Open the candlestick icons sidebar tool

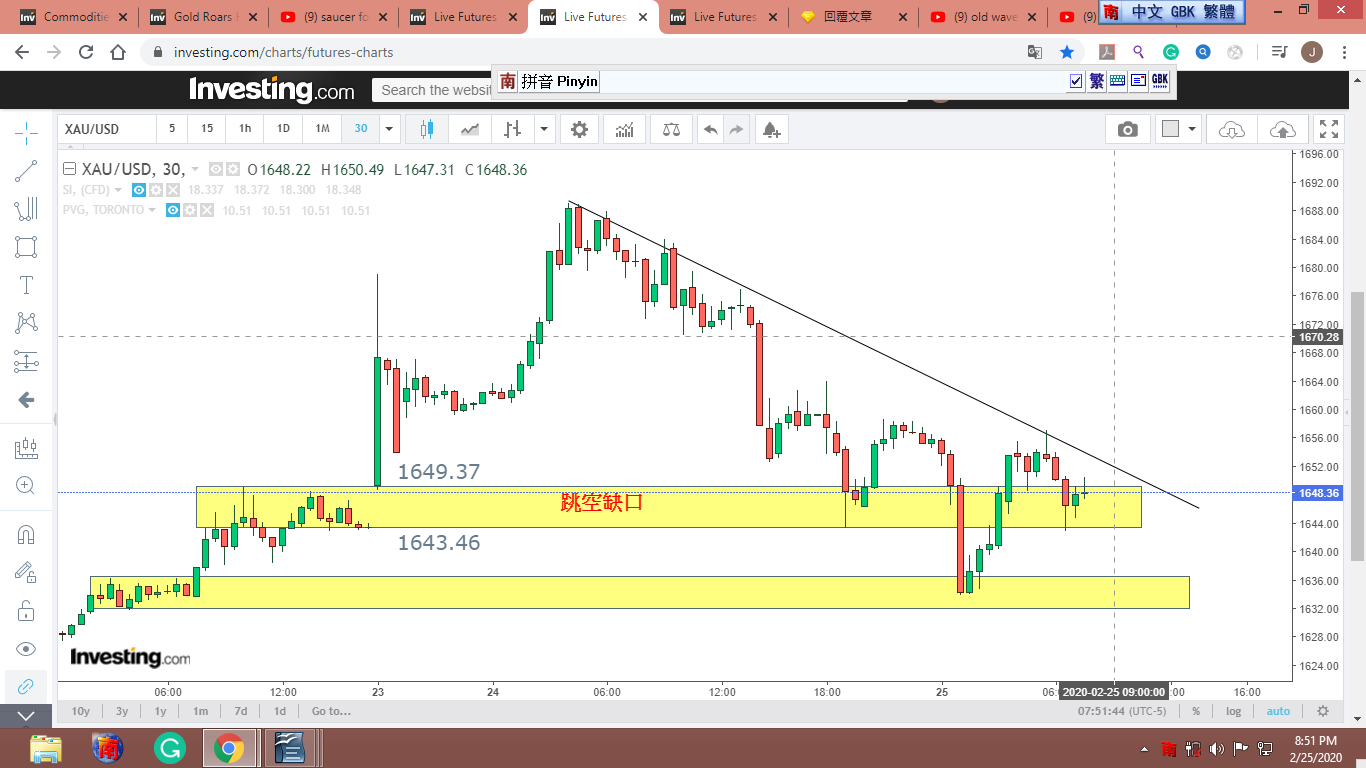coord(26,448)
